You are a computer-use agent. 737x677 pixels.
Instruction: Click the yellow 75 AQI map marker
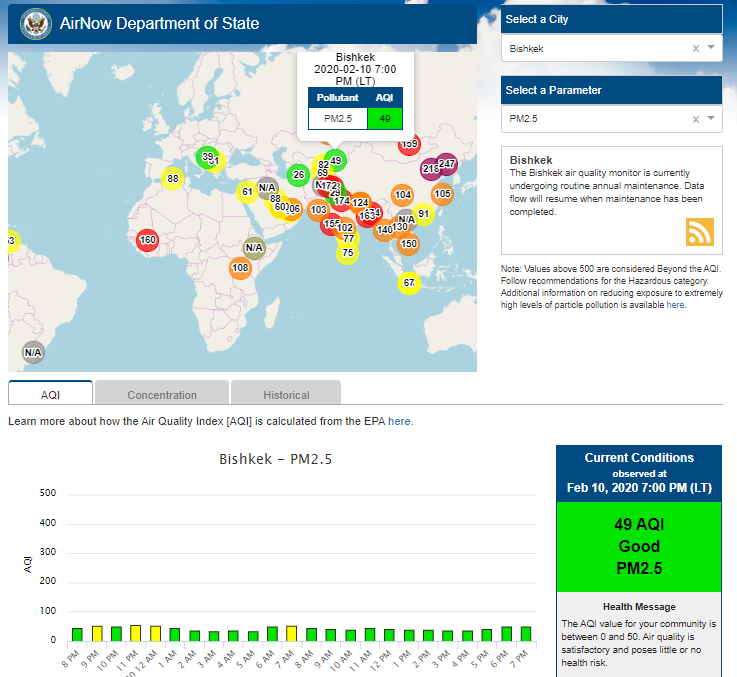(x=347, y=253)
